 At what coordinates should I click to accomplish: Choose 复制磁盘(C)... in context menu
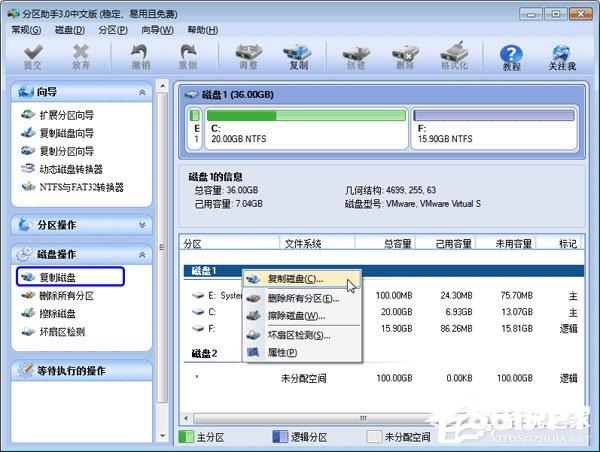[x=302, y=279]
